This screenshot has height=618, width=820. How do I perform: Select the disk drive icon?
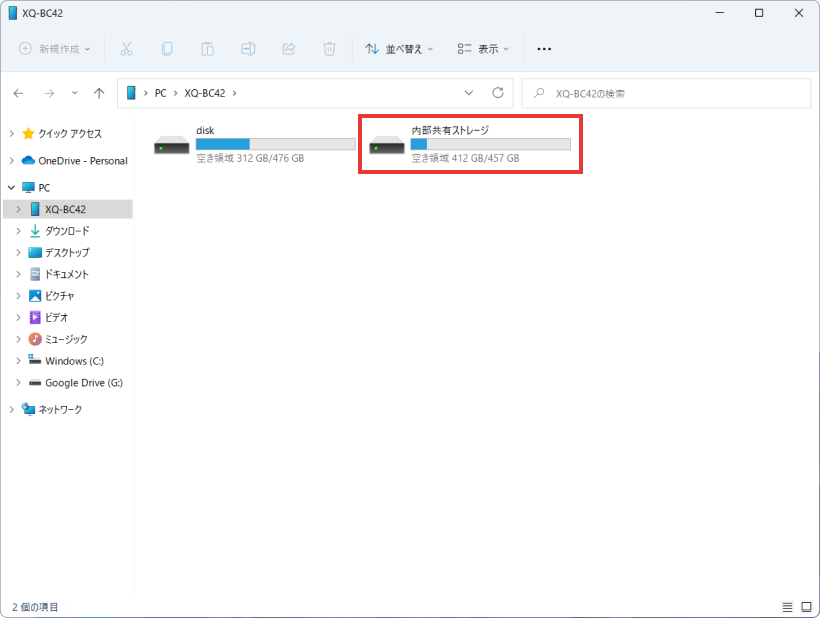coord(172,145)
